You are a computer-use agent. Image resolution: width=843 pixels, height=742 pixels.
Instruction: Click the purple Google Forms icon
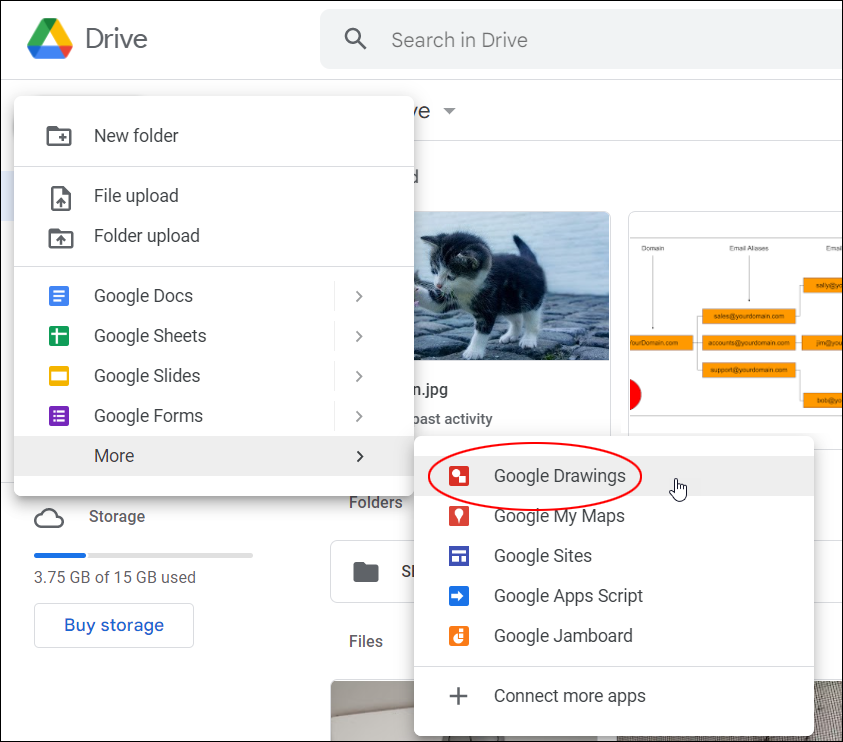click(59, 416)
